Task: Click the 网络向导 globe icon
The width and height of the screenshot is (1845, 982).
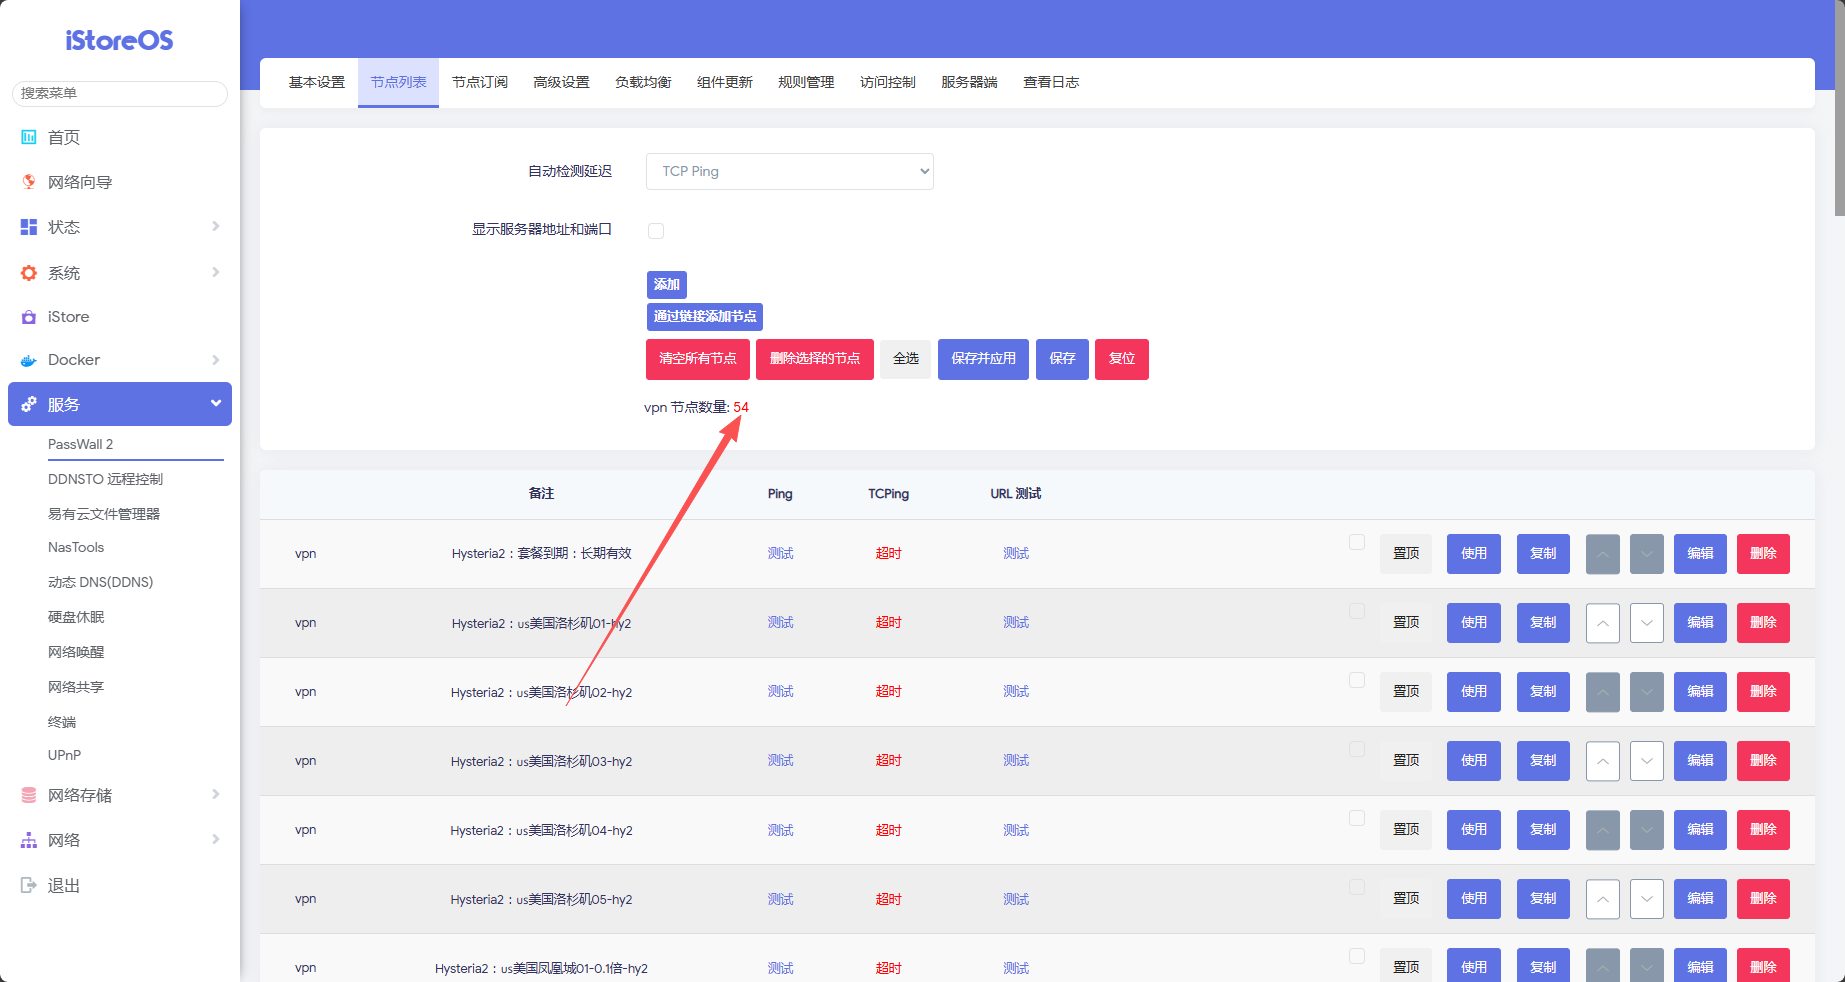Action: click(x=29, y=182)
